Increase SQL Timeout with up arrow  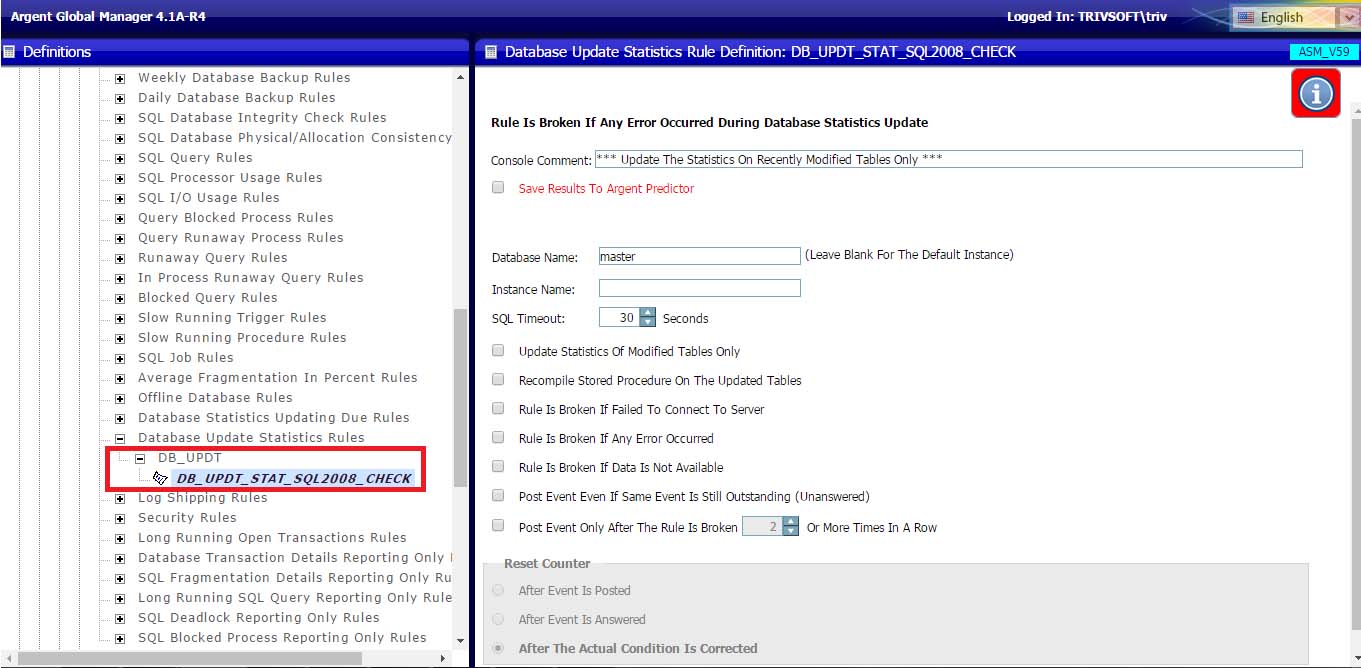[648, 312]
